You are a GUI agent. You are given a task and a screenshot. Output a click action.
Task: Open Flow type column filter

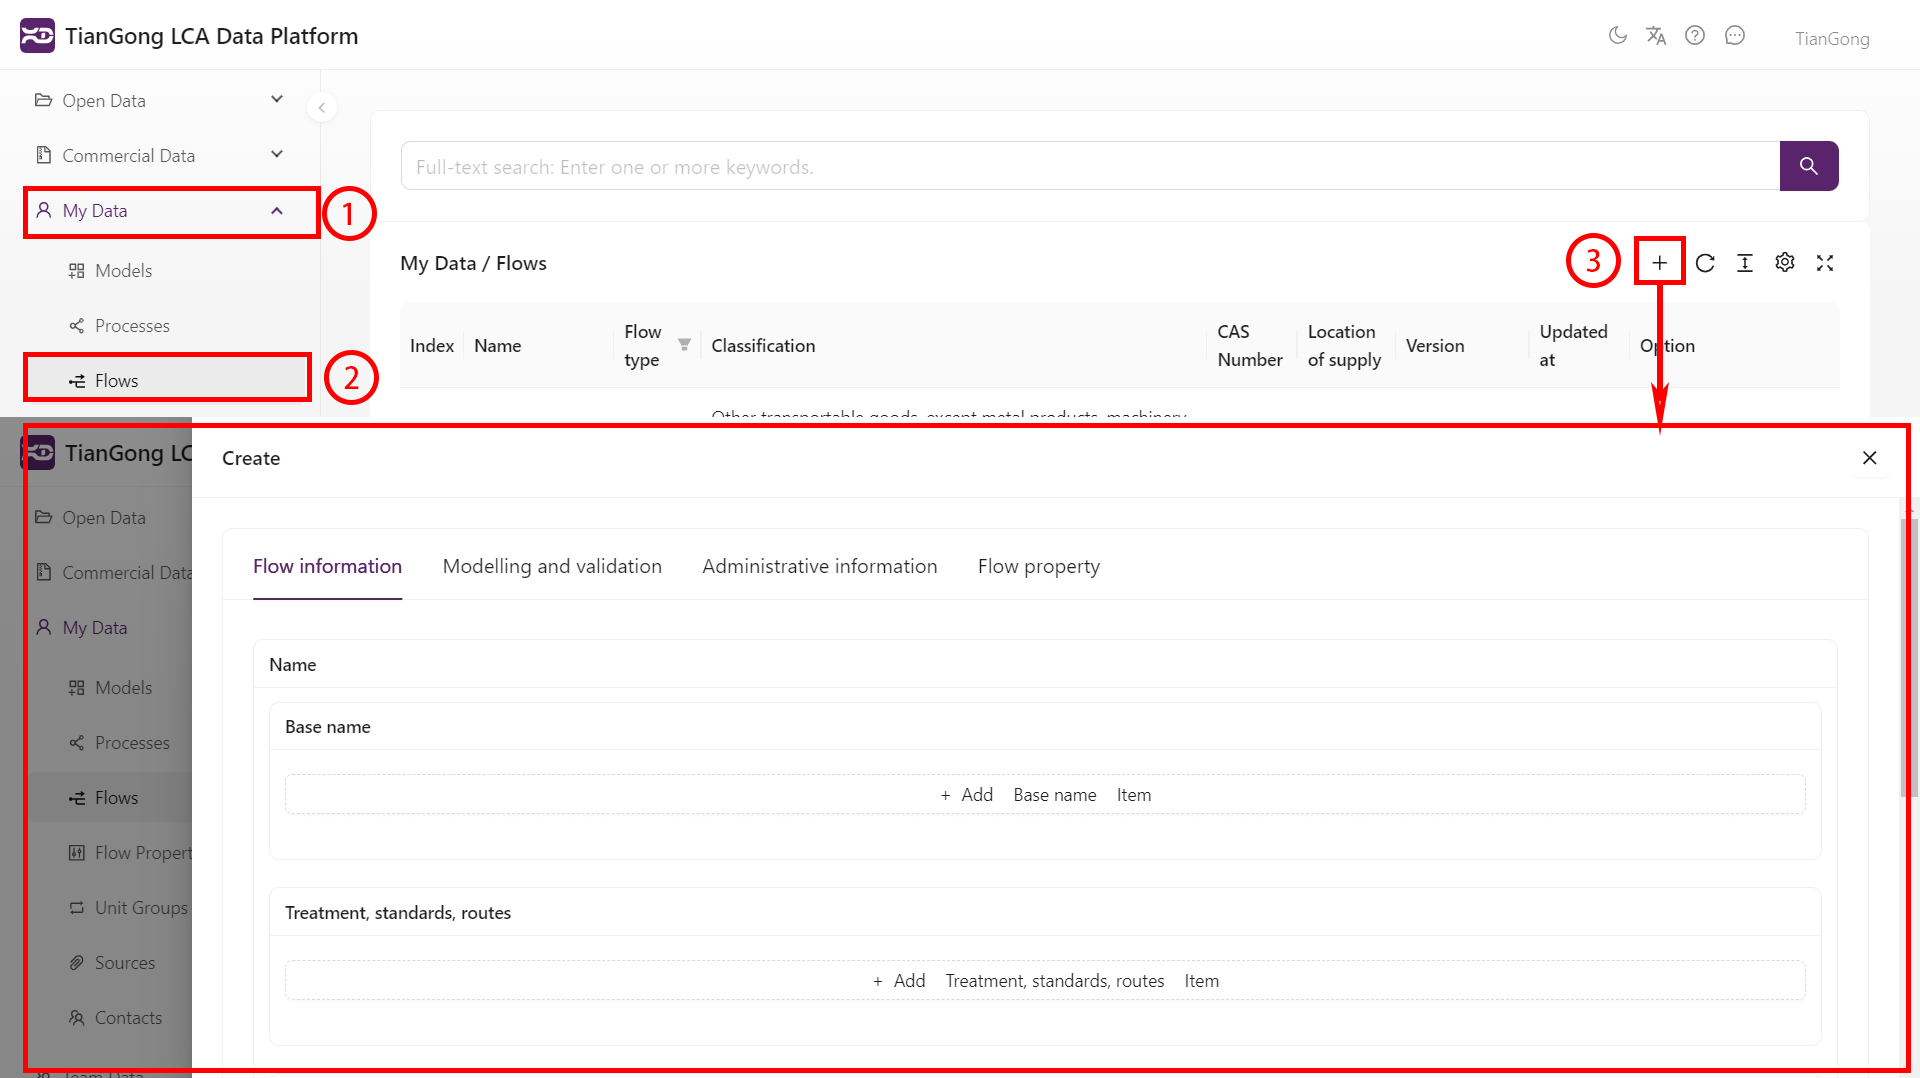pyautogui.click(x=684, y=345)
